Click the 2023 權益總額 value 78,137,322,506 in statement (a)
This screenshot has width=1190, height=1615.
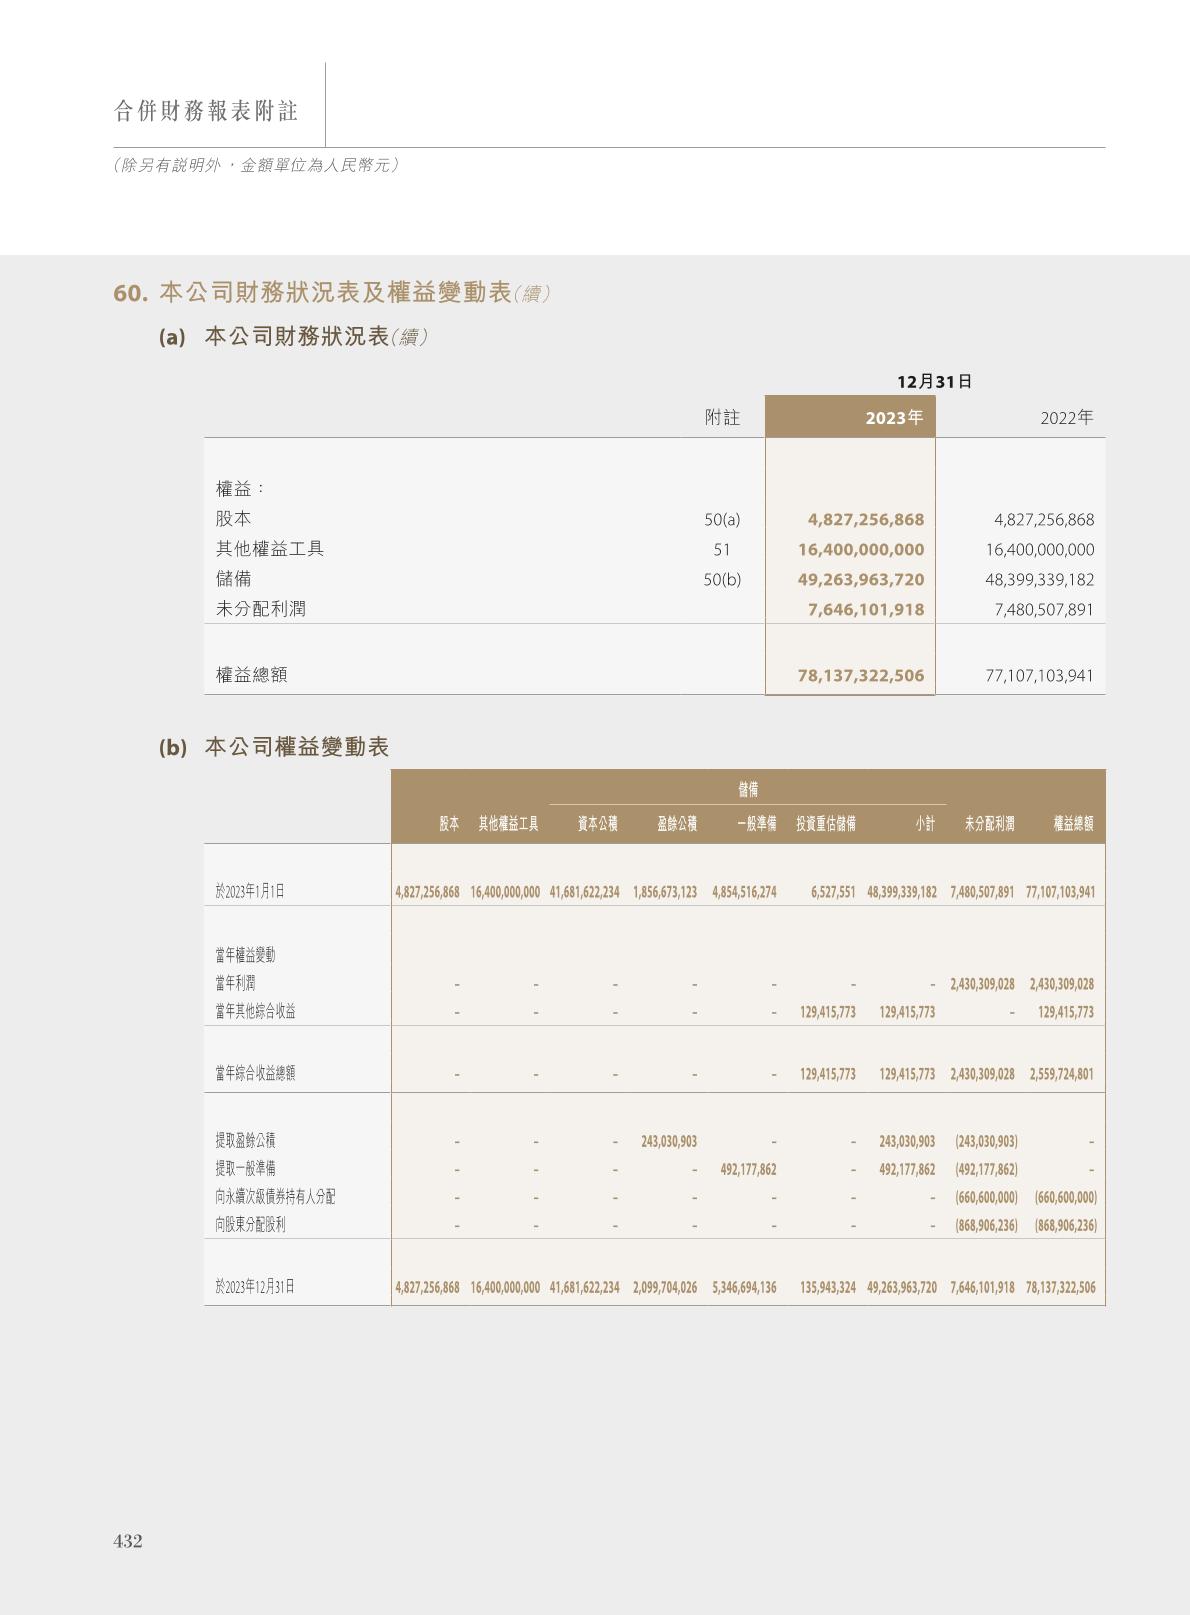(x=860, y=676)
